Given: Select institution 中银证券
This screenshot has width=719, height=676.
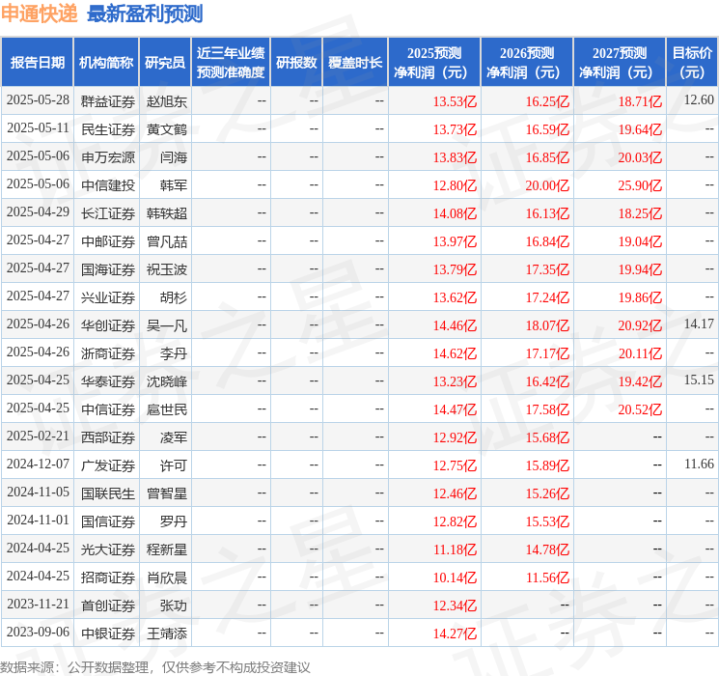Looking at the screenshot, I should 108,634.
